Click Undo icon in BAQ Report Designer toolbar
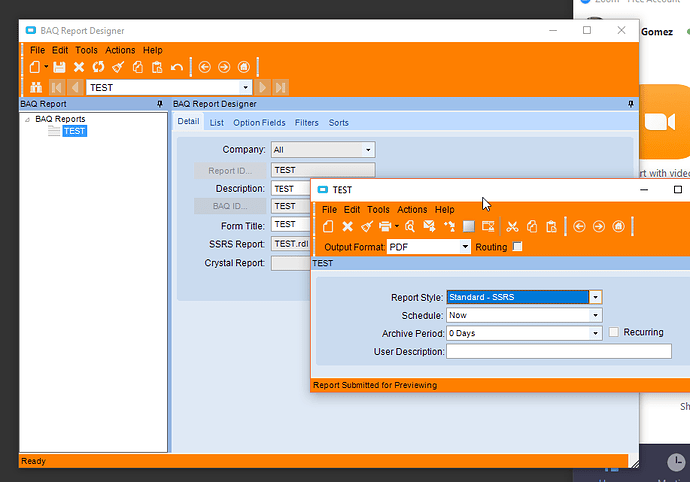 (176, 67)
